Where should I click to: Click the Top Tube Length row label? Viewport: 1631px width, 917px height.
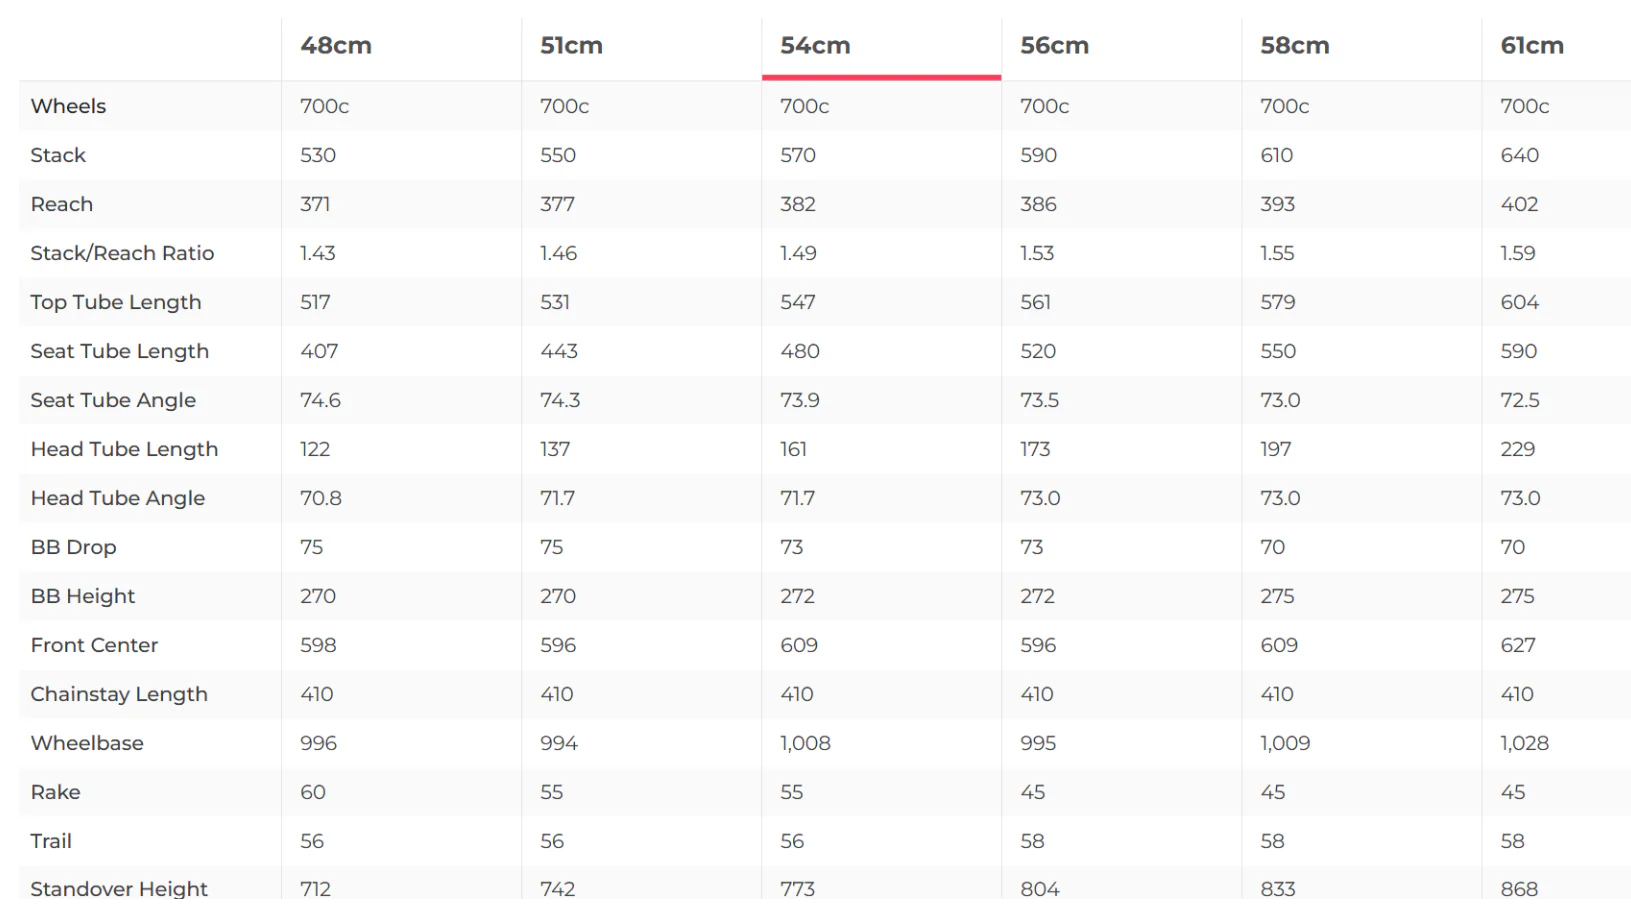click(x=116, y=302)
